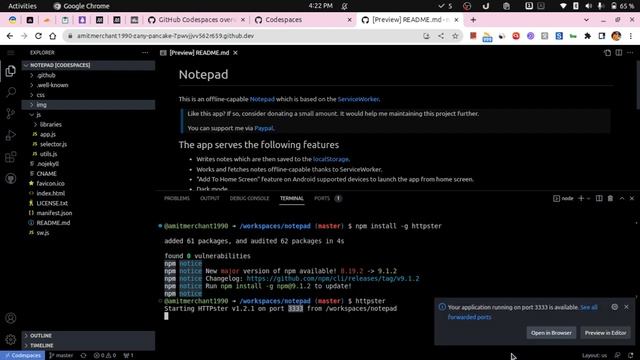Viewport: 640px width, 360px height.
Task: Collapse the js folder
Action: [88, 115]
